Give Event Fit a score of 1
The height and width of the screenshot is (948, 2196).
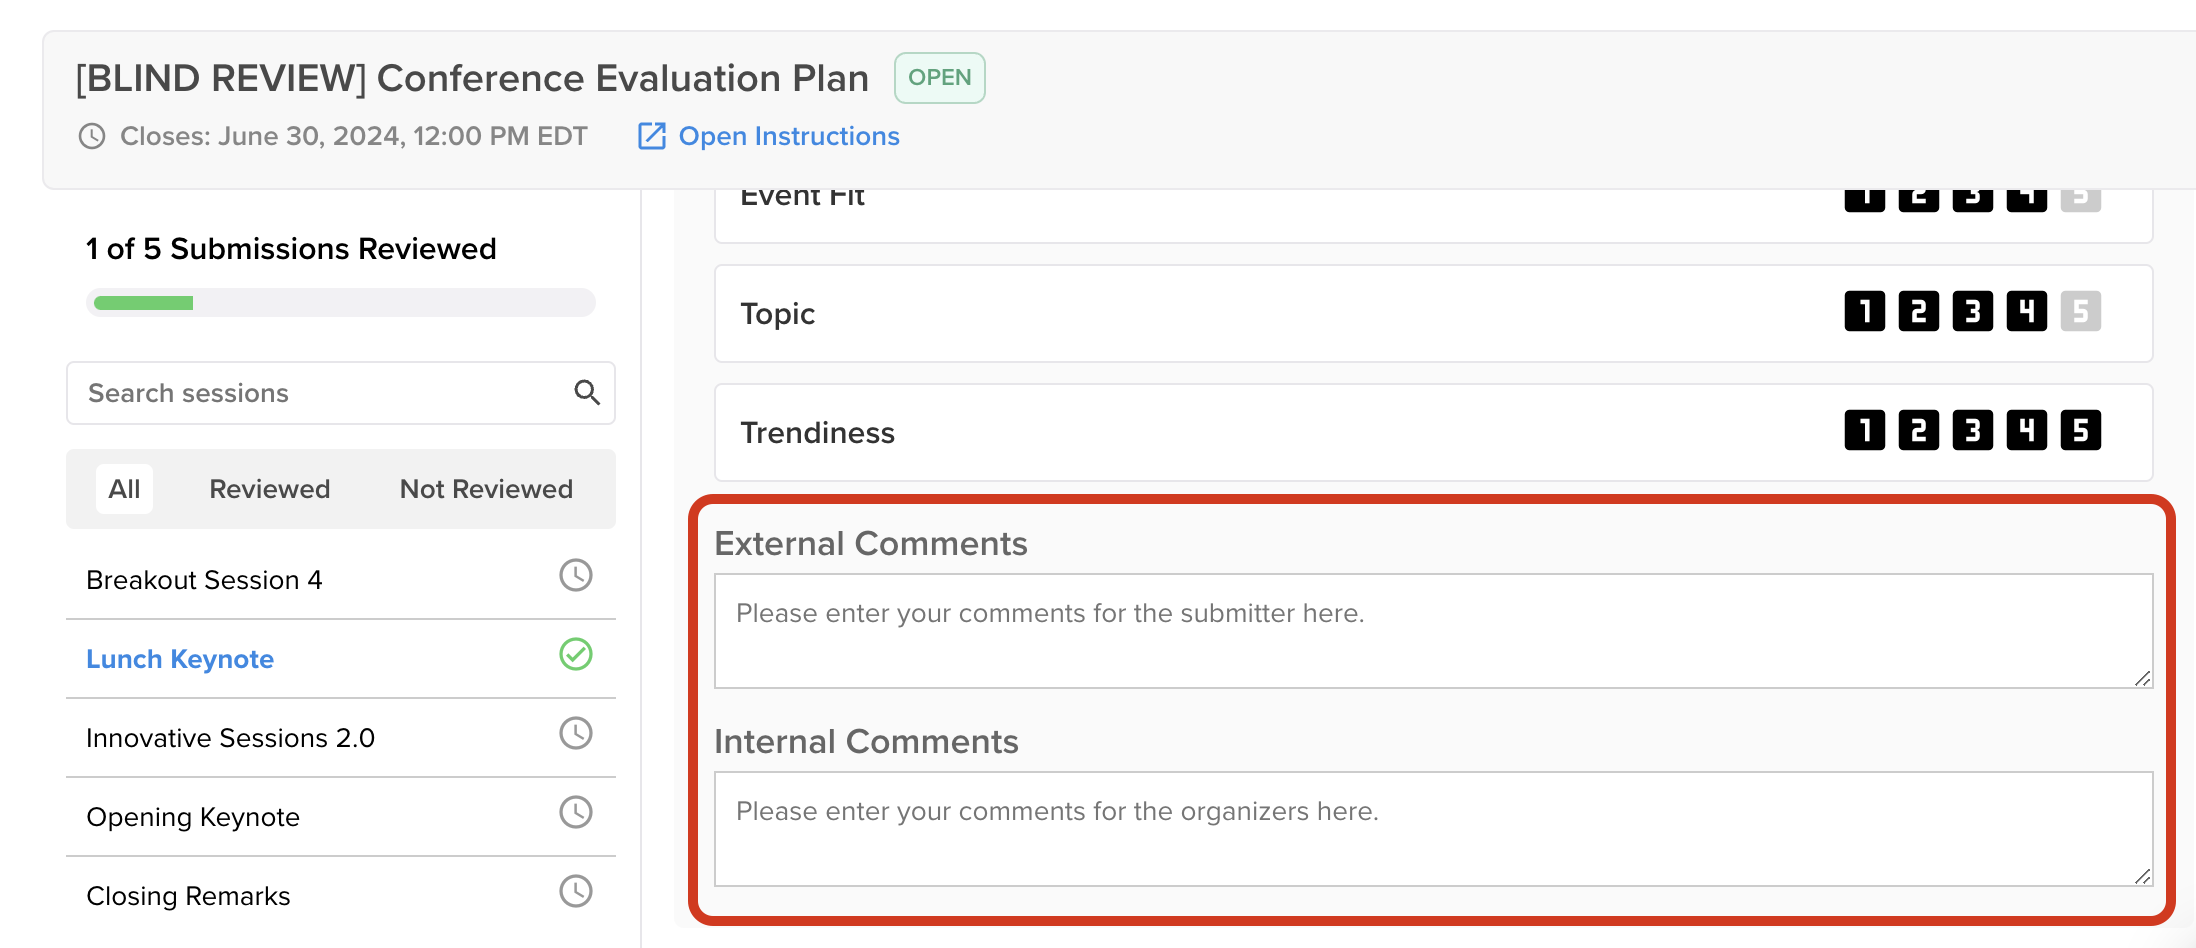1864,196
